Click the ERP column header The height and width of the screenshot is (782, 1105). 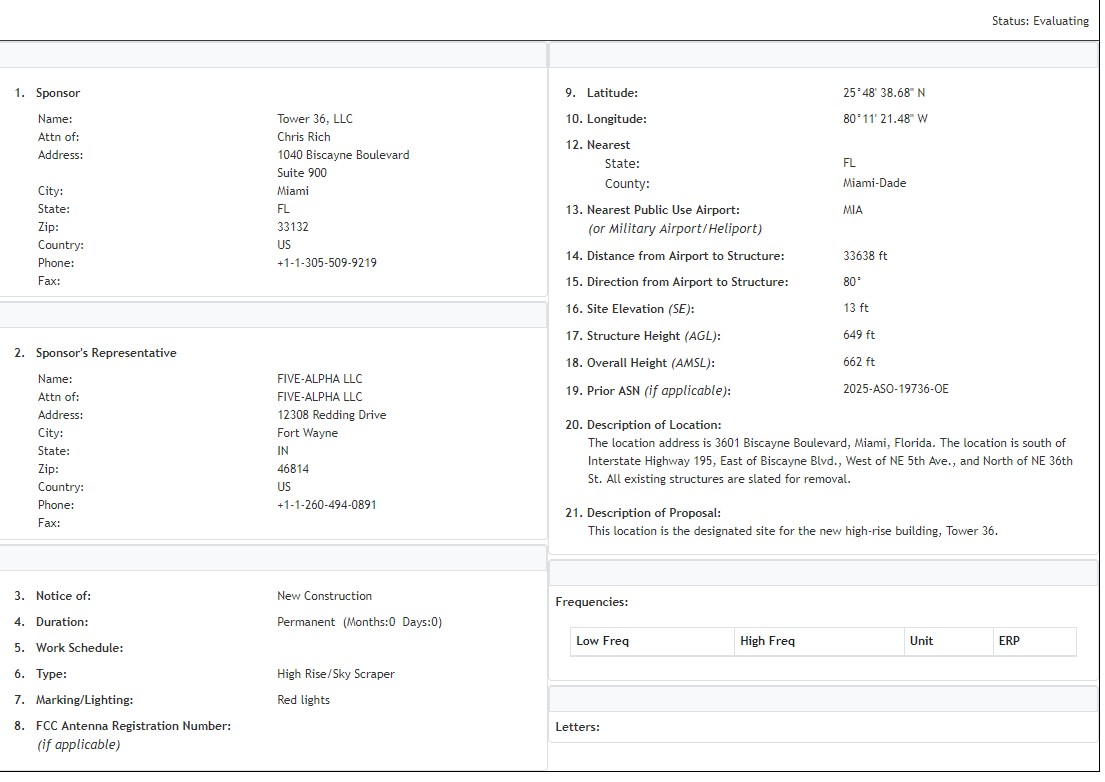(1009, 641)
